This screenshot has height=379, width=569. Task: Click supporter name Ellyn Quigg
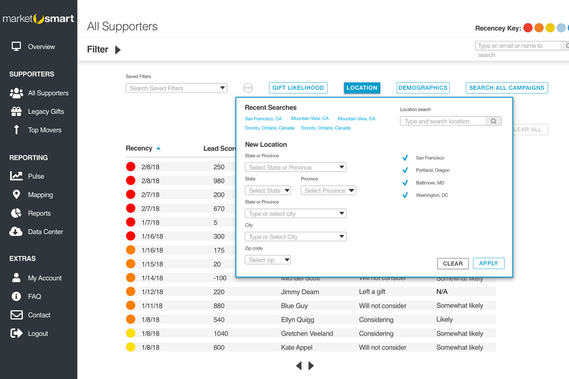[x=297, y=320]
